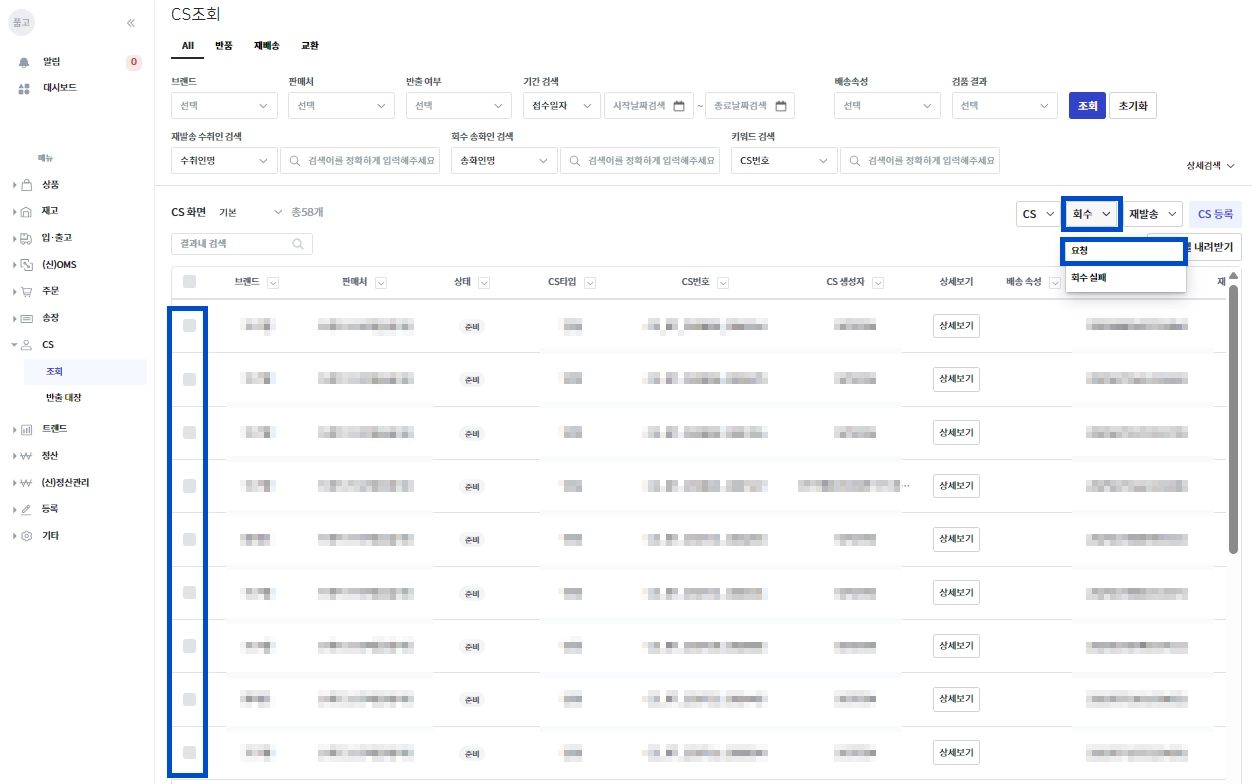Open the end date calendar icon
Image resolution: width=1252 pixels, height=784 pixels.
(781, 106)
